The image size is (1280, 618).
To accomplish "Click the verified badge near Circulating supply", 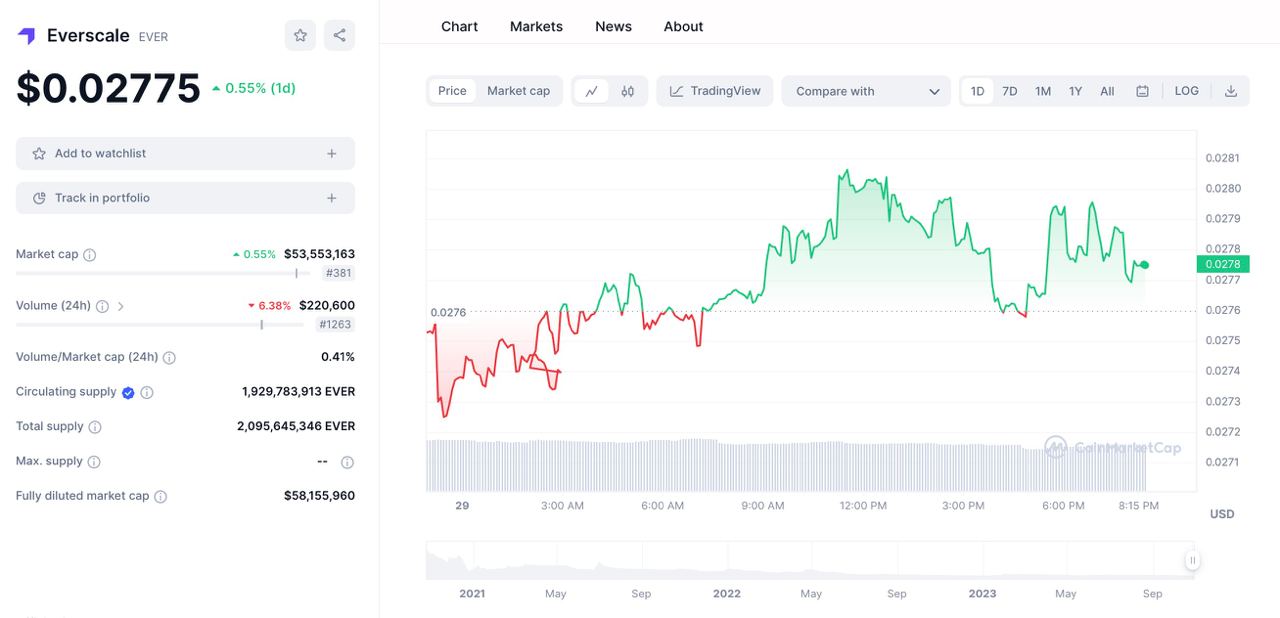I will point(128,393).
